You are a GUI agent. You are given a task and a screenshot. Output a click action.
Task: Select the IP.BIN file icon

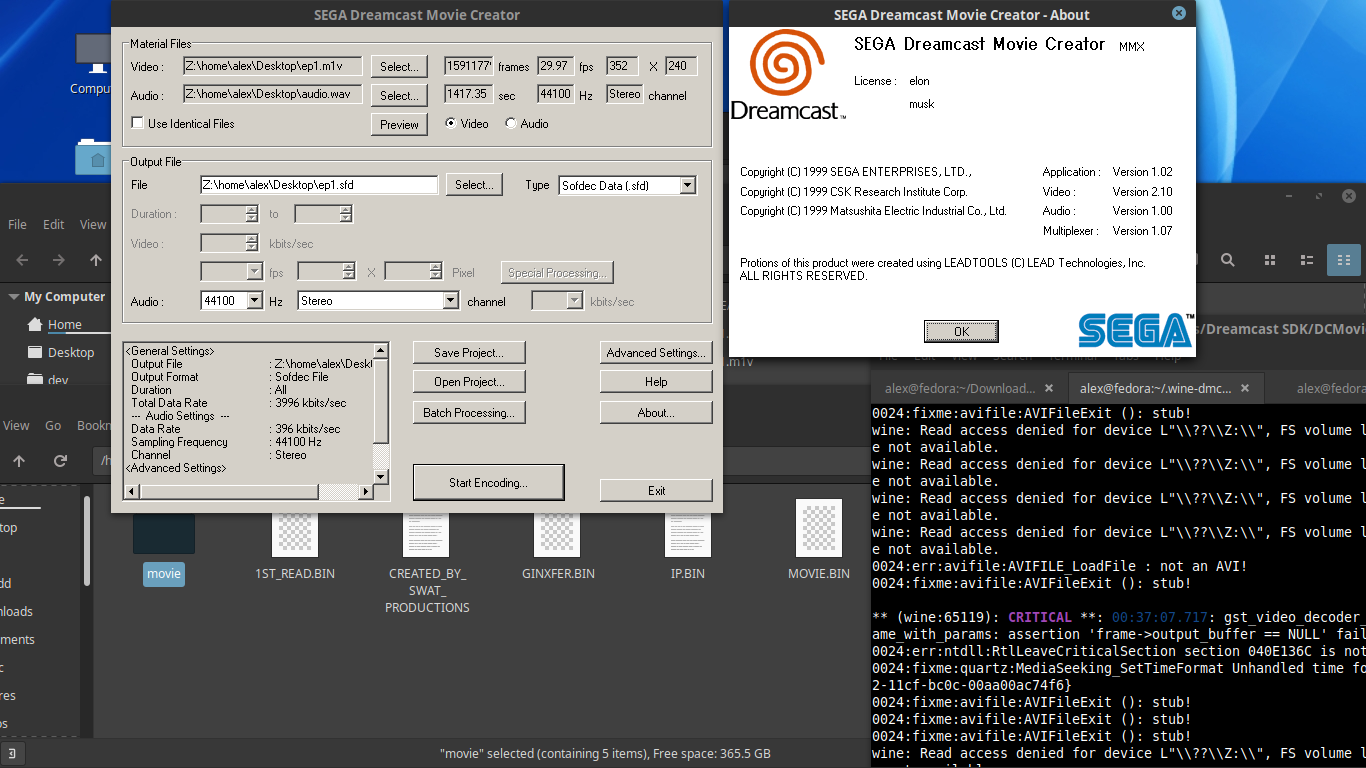[x=688, y=529]
